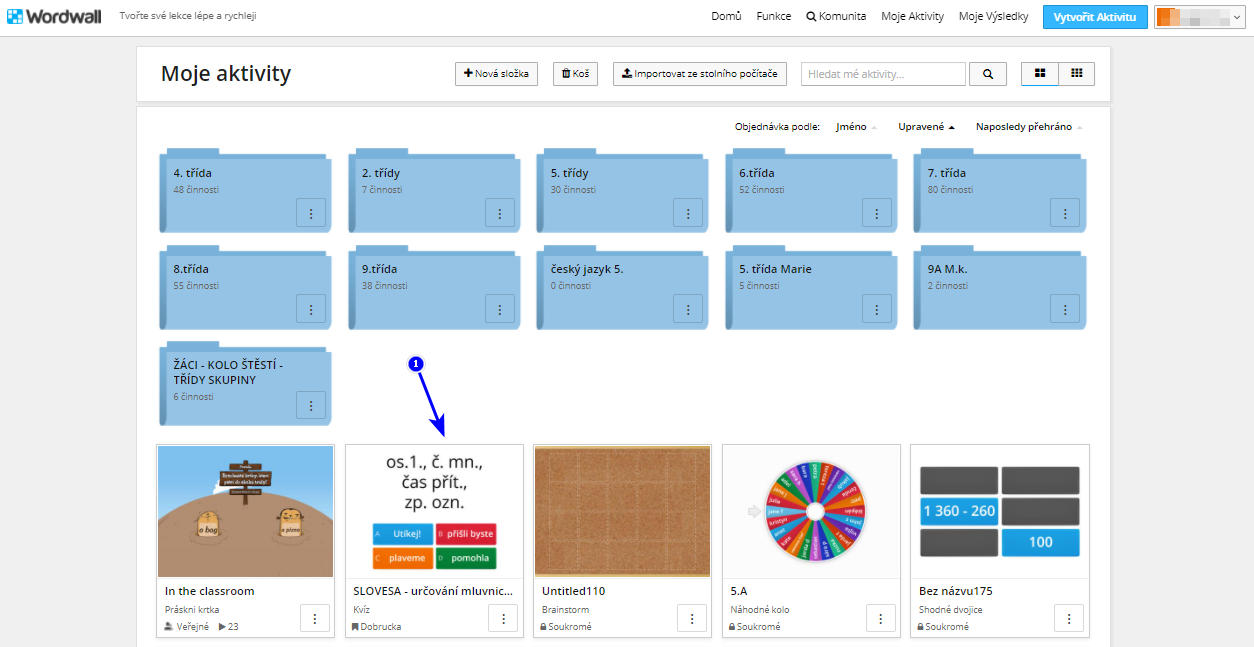Open options for 5. třídy folder

point(688,213)
